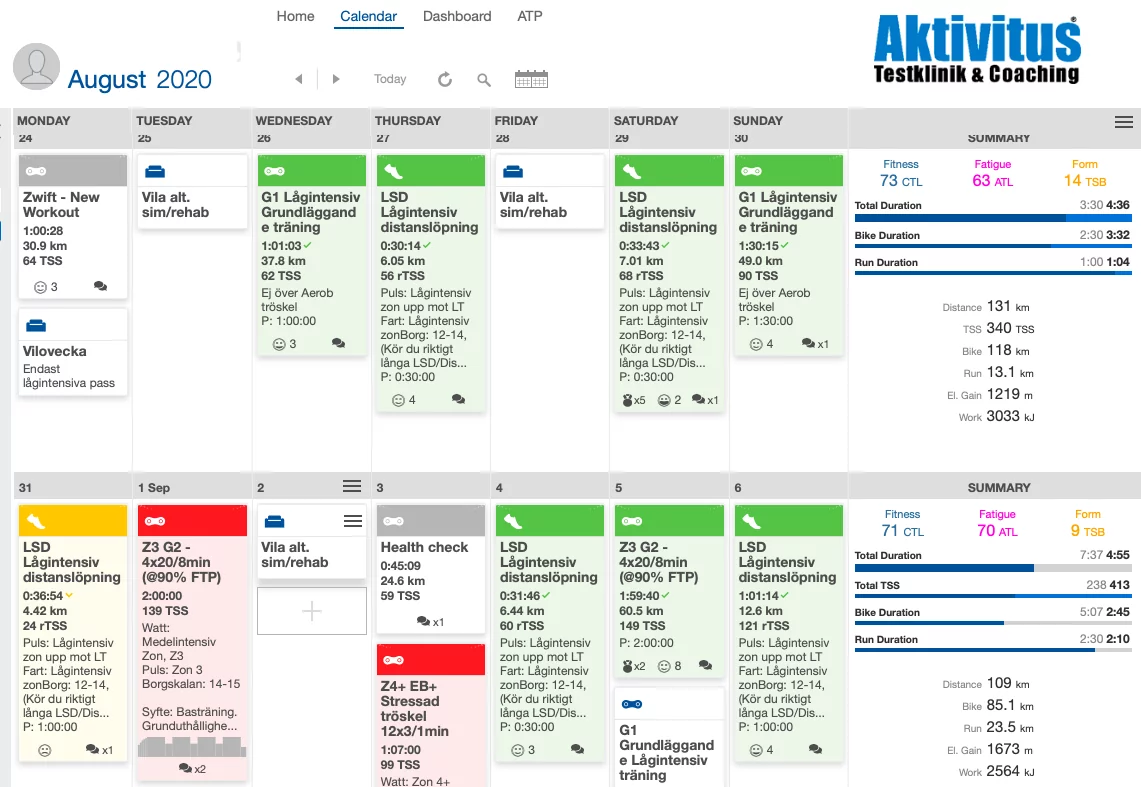Add new workout on September 2
1141x787 pixels.
pos(311,611)
